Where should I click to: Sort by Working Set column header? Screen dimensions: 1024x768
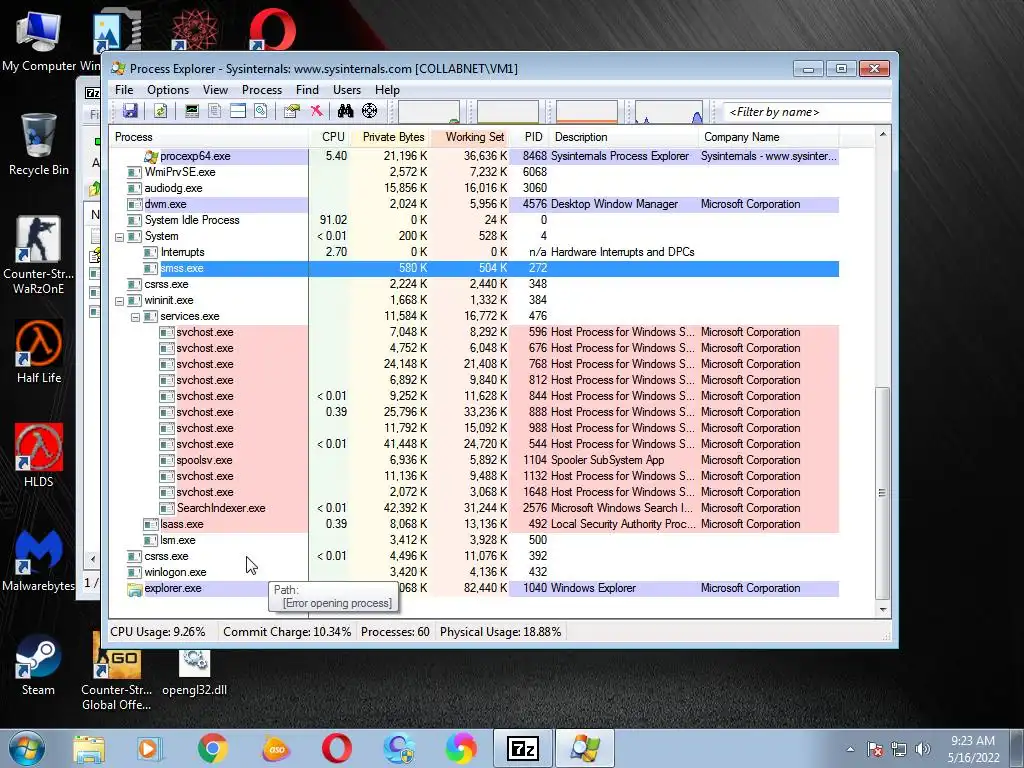[470, 137]
